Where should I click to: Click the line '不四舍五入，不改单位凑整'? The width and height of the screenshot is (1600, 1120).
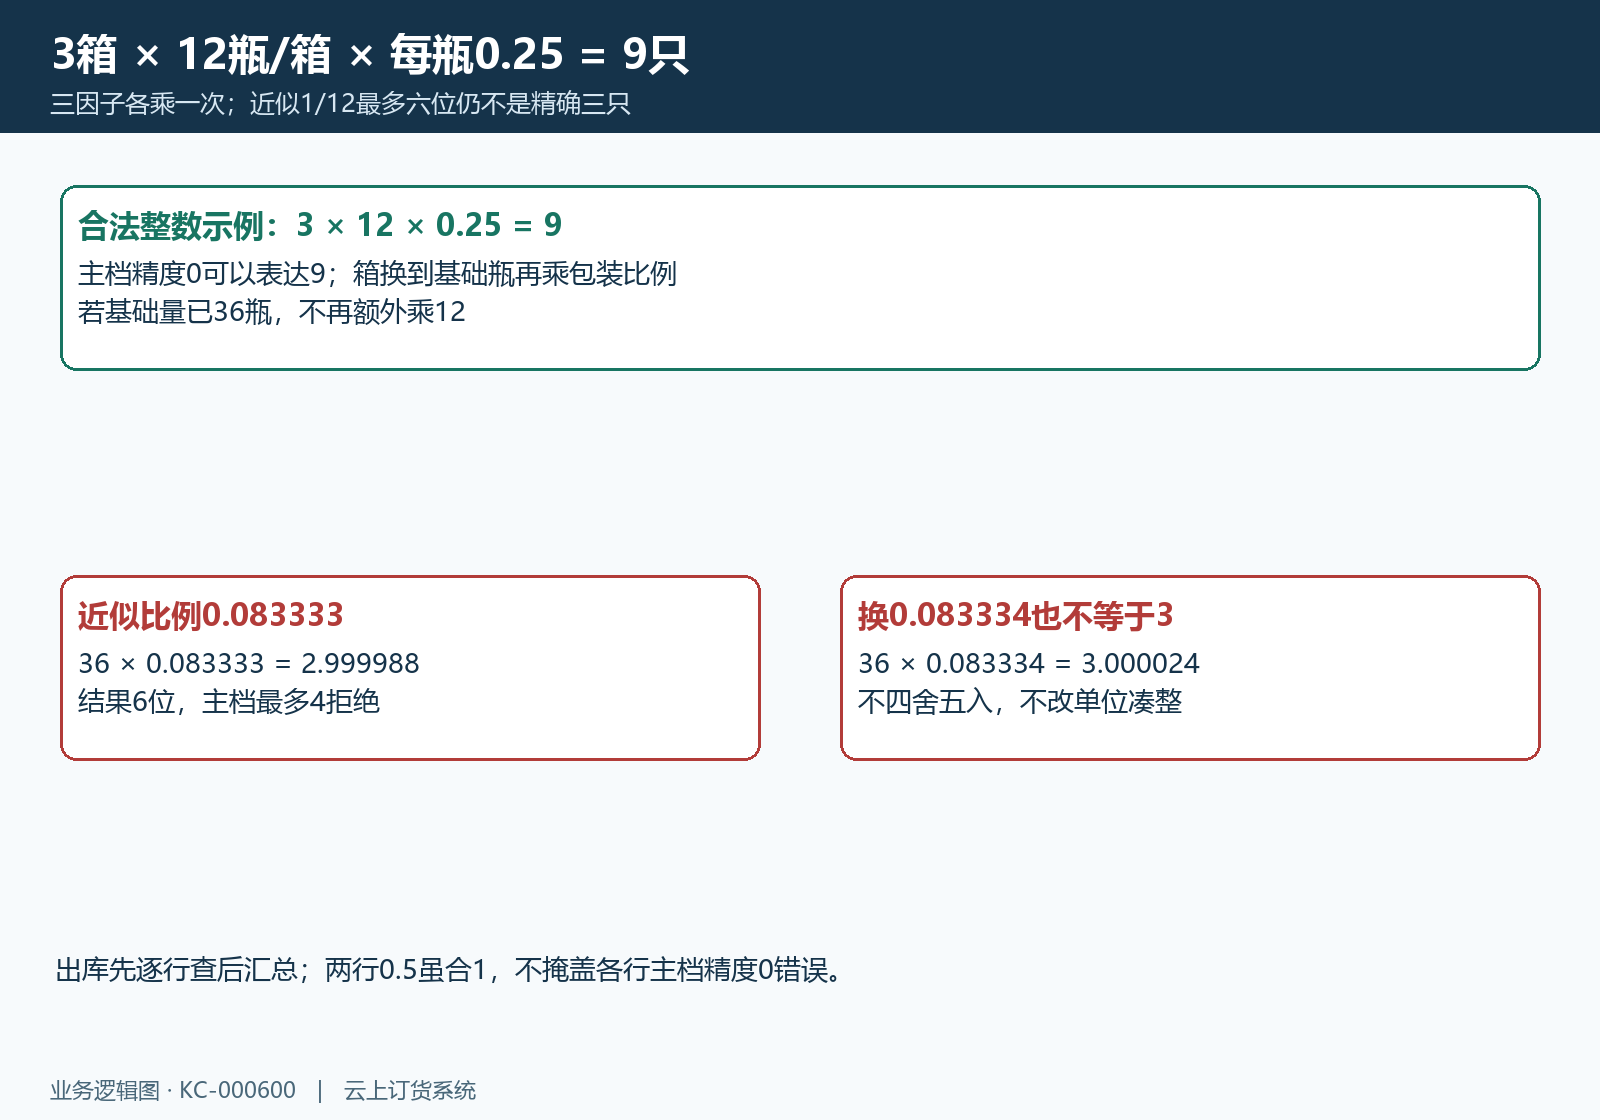tap(1020, 702)
